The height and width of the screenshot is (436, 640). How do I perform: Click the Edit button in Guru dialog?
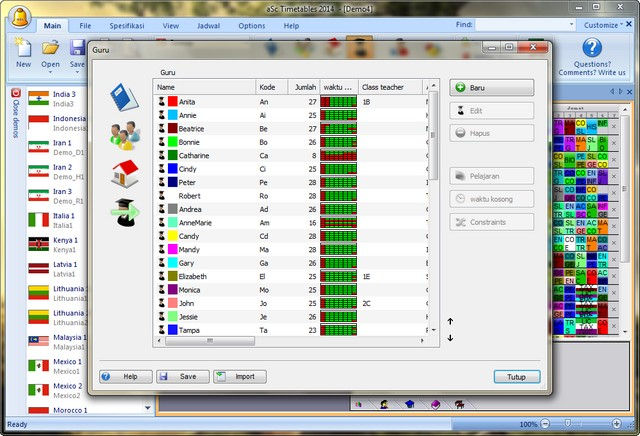click(491, 111)
